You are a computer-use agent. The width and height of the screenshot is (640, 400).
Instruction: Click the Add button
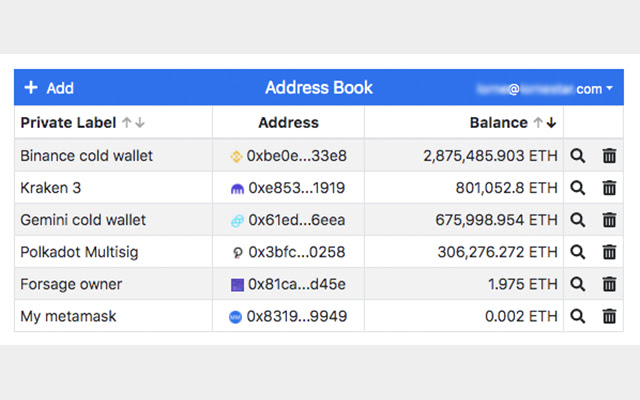[49, 88]
